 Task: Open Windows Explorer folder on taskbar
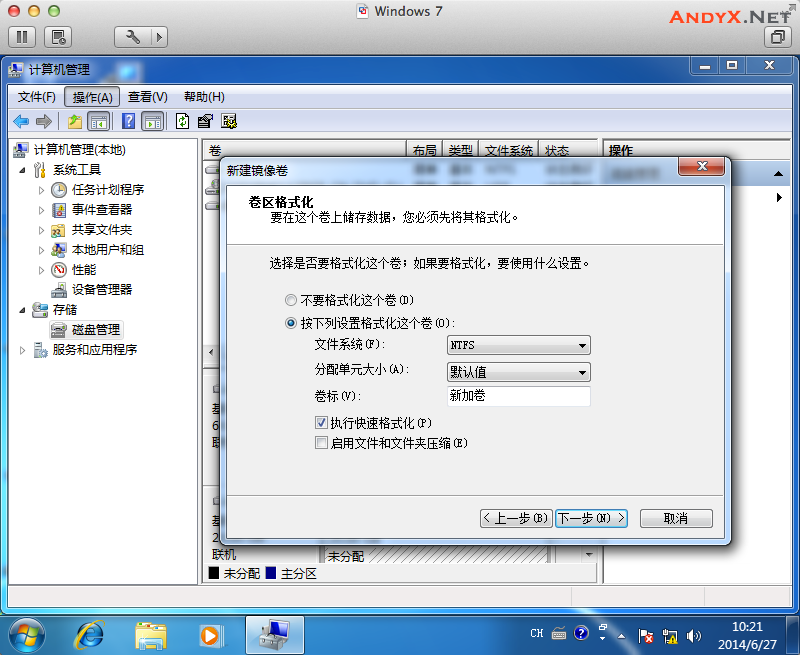[x=151, y=636]
